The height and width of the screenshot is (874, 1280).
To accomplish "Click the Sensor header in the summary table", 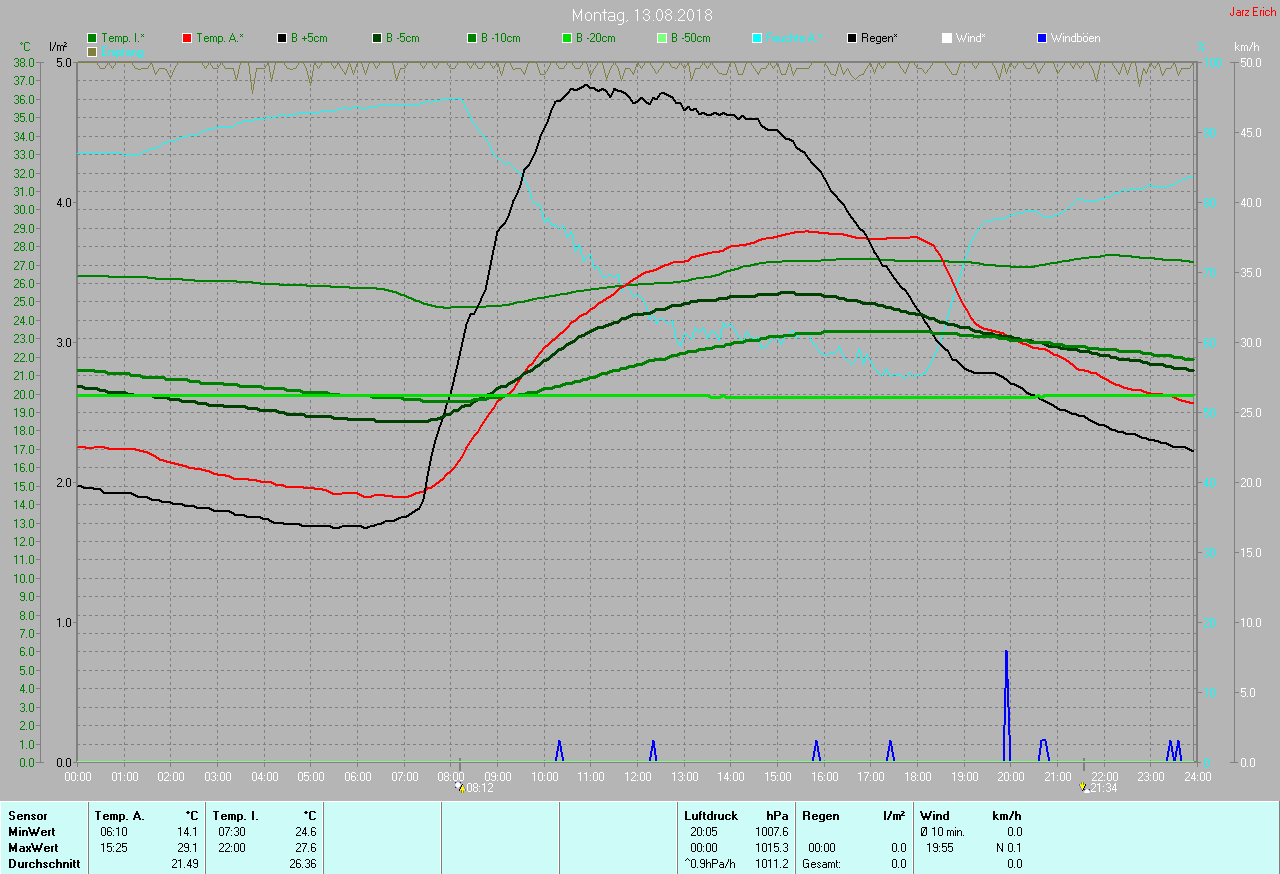I will pos(27,816).
